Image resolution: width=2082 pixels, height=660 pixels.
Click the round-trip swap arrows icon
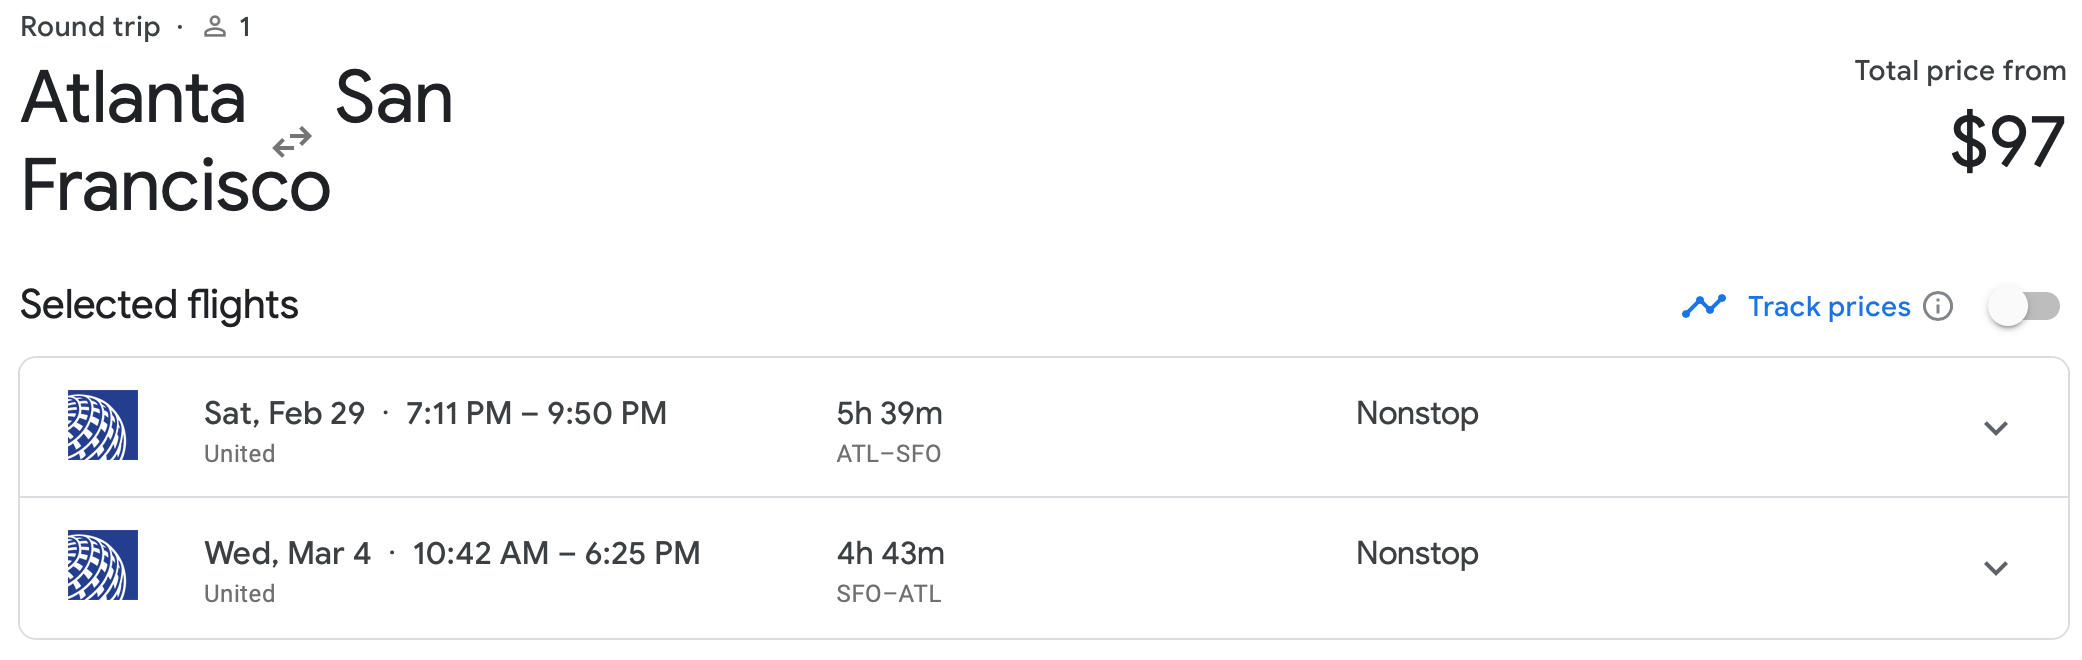292,142
